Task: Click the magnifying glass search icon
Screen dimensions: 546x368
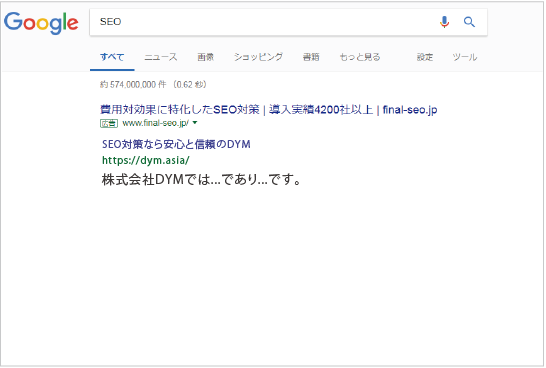Action: [469, 22]
